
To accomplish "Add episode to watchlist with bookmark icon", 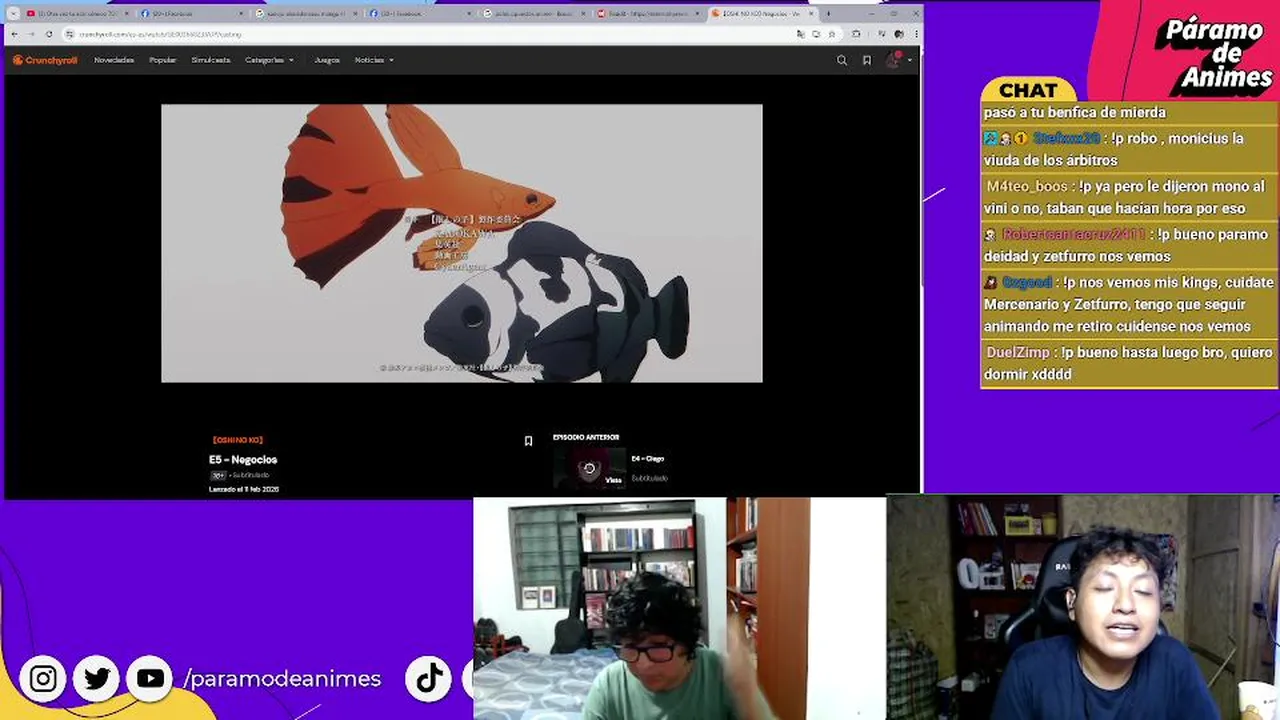I will coord(528,441).
